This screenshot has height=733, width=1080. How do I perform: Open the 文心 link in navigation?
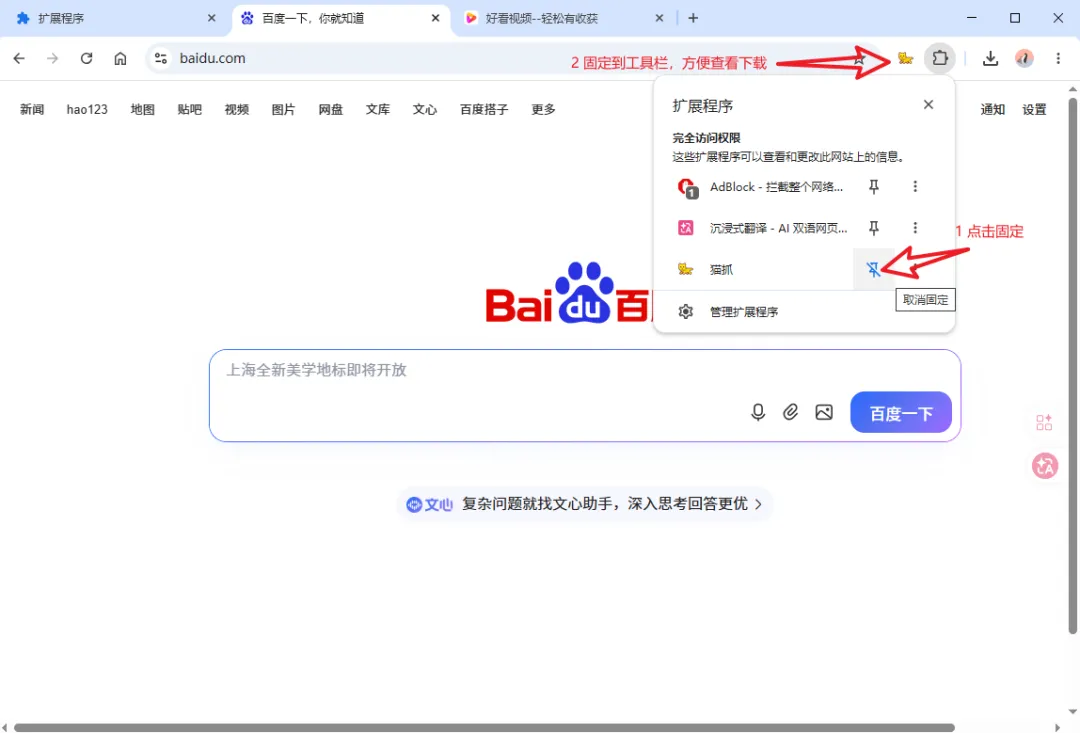click(x=424, y=110)
